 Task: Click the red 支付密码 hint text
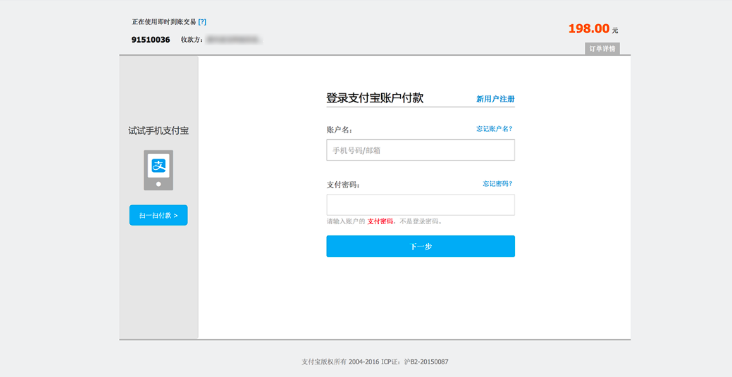380,221
